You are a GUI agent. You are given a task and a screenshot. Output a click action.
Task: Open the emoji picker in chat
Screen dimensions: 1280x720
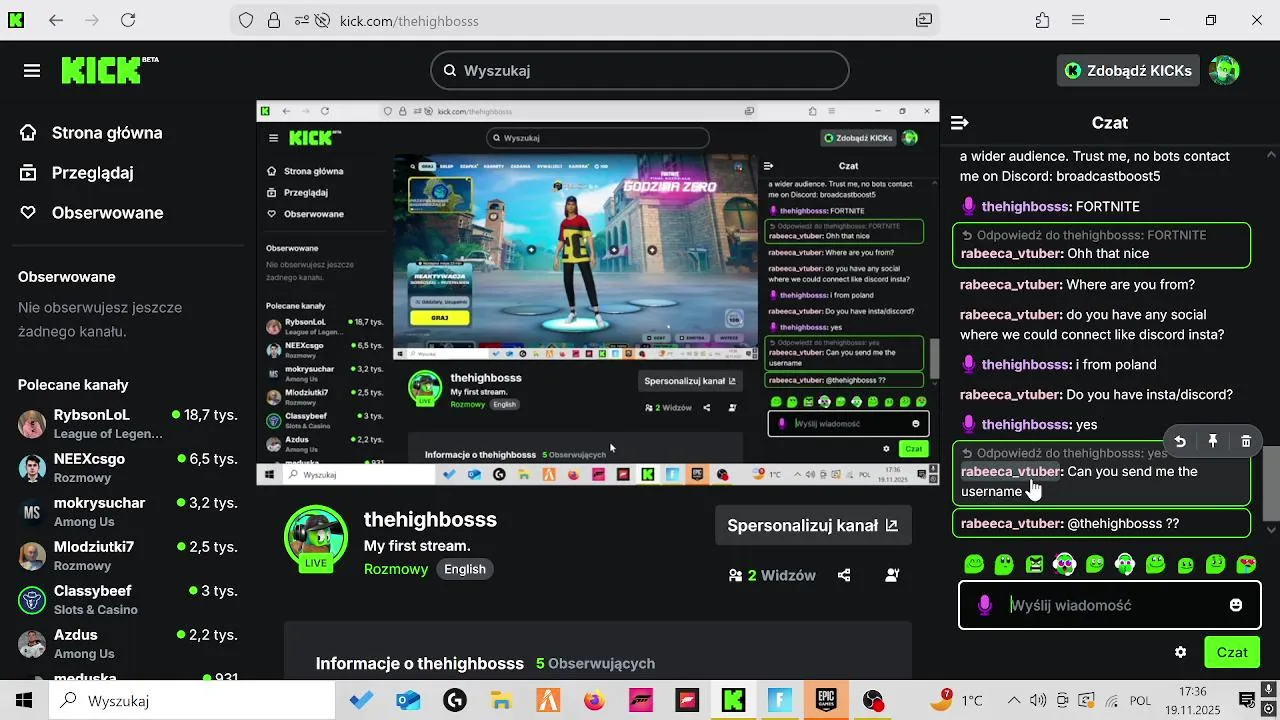(x=1236, y=605)
